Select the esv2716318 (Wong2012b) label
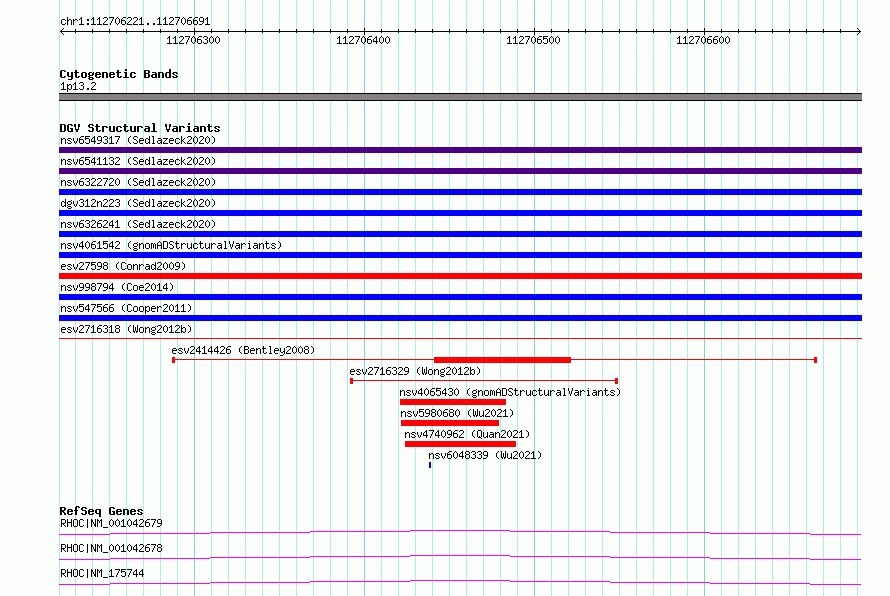Viewport: 890px width, 596px height. [x=126, y=329]
